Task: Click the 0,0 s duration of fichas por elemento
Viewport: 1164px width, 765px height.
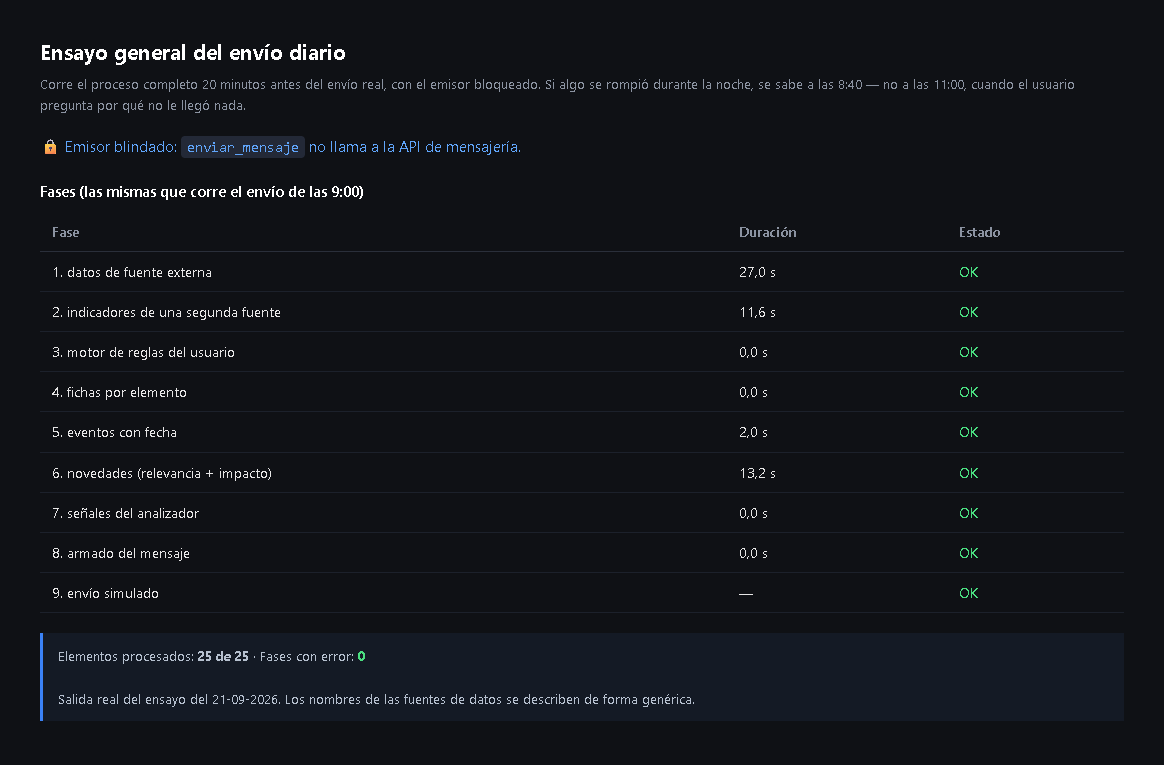Action: coord(753,393)
